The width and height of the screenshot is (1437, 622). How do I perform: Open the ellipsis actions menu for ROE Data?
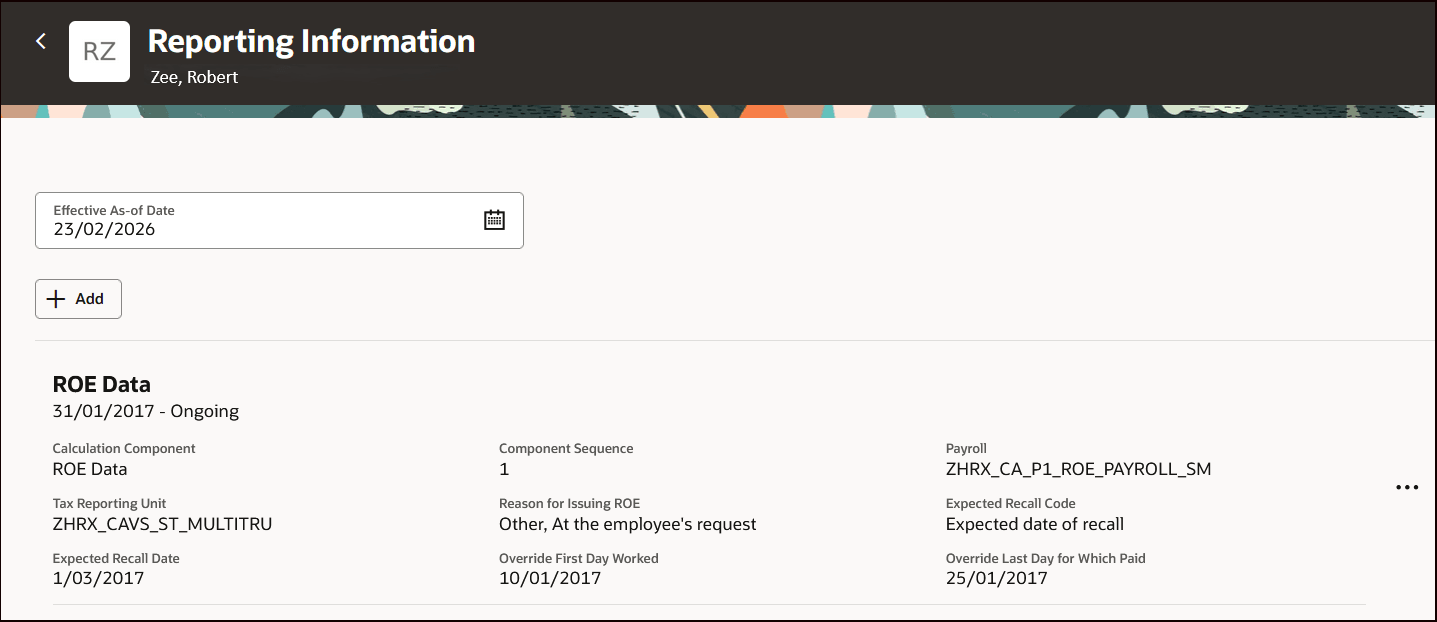(x=1406, y=487)
